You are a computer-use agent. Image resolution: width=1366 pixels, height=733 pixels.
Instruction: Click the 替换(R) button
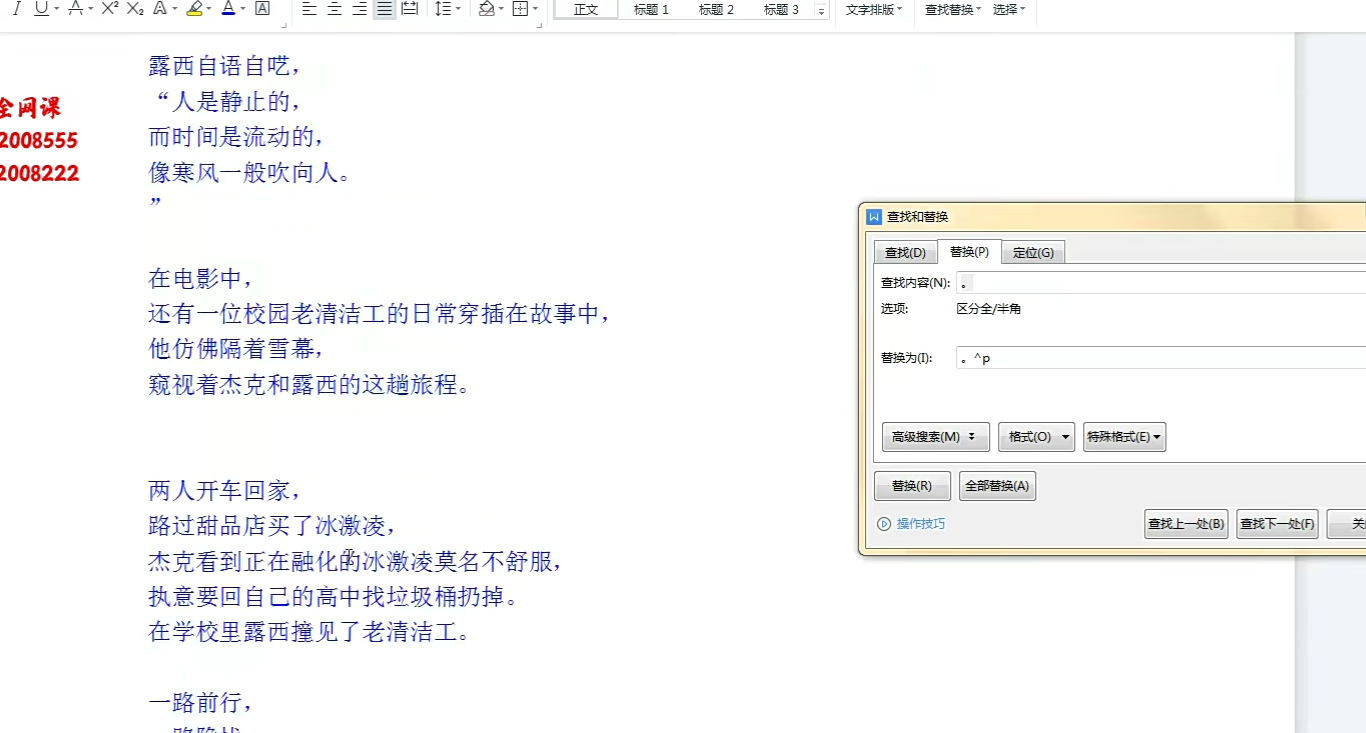click(912, 486)
